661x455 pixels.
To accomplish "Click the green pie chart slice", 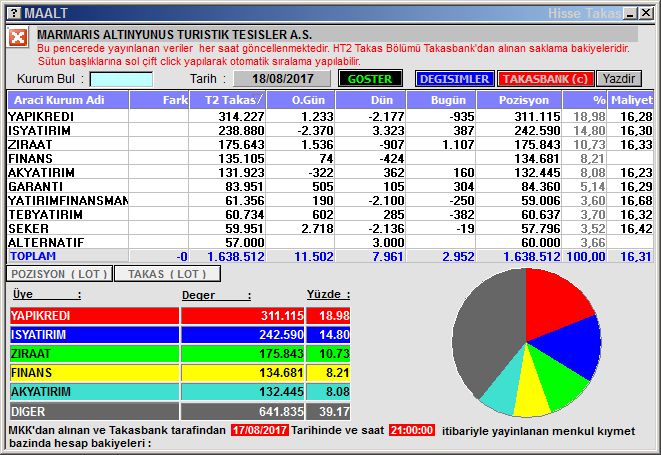I will [x=556, y=384].
